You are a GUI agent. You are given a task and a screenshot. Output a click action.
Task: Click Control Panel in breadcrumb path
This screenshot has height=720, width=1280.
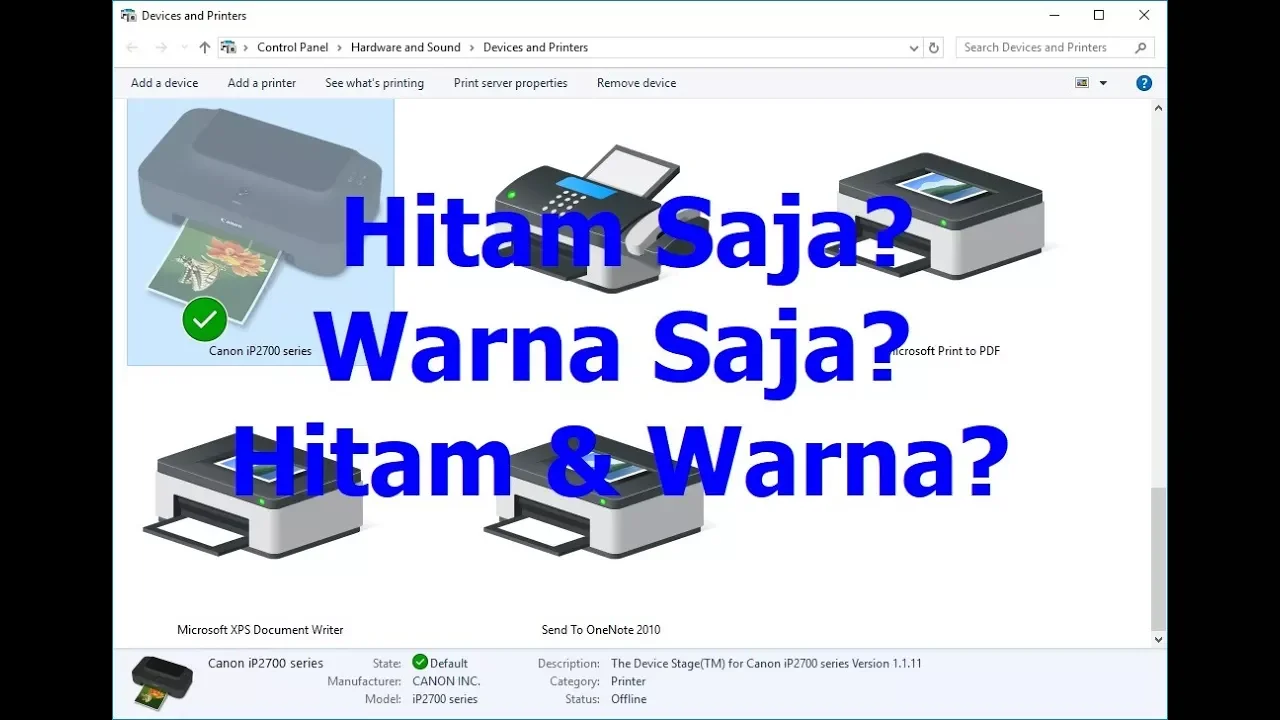(292, 47)
